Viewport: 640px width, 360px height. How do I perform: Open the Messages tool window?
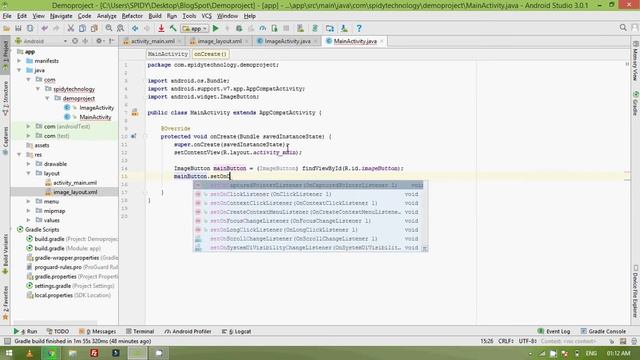pos(97,331)
